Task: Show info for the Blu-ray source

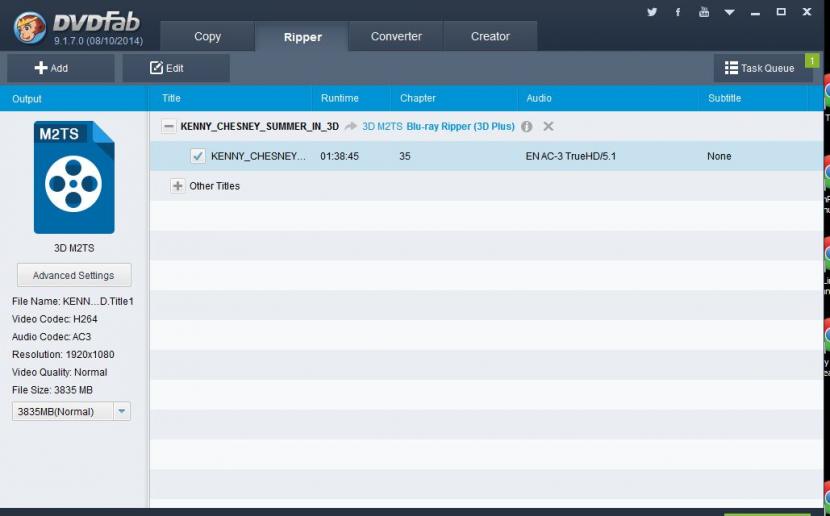Action: click(526, 126)
